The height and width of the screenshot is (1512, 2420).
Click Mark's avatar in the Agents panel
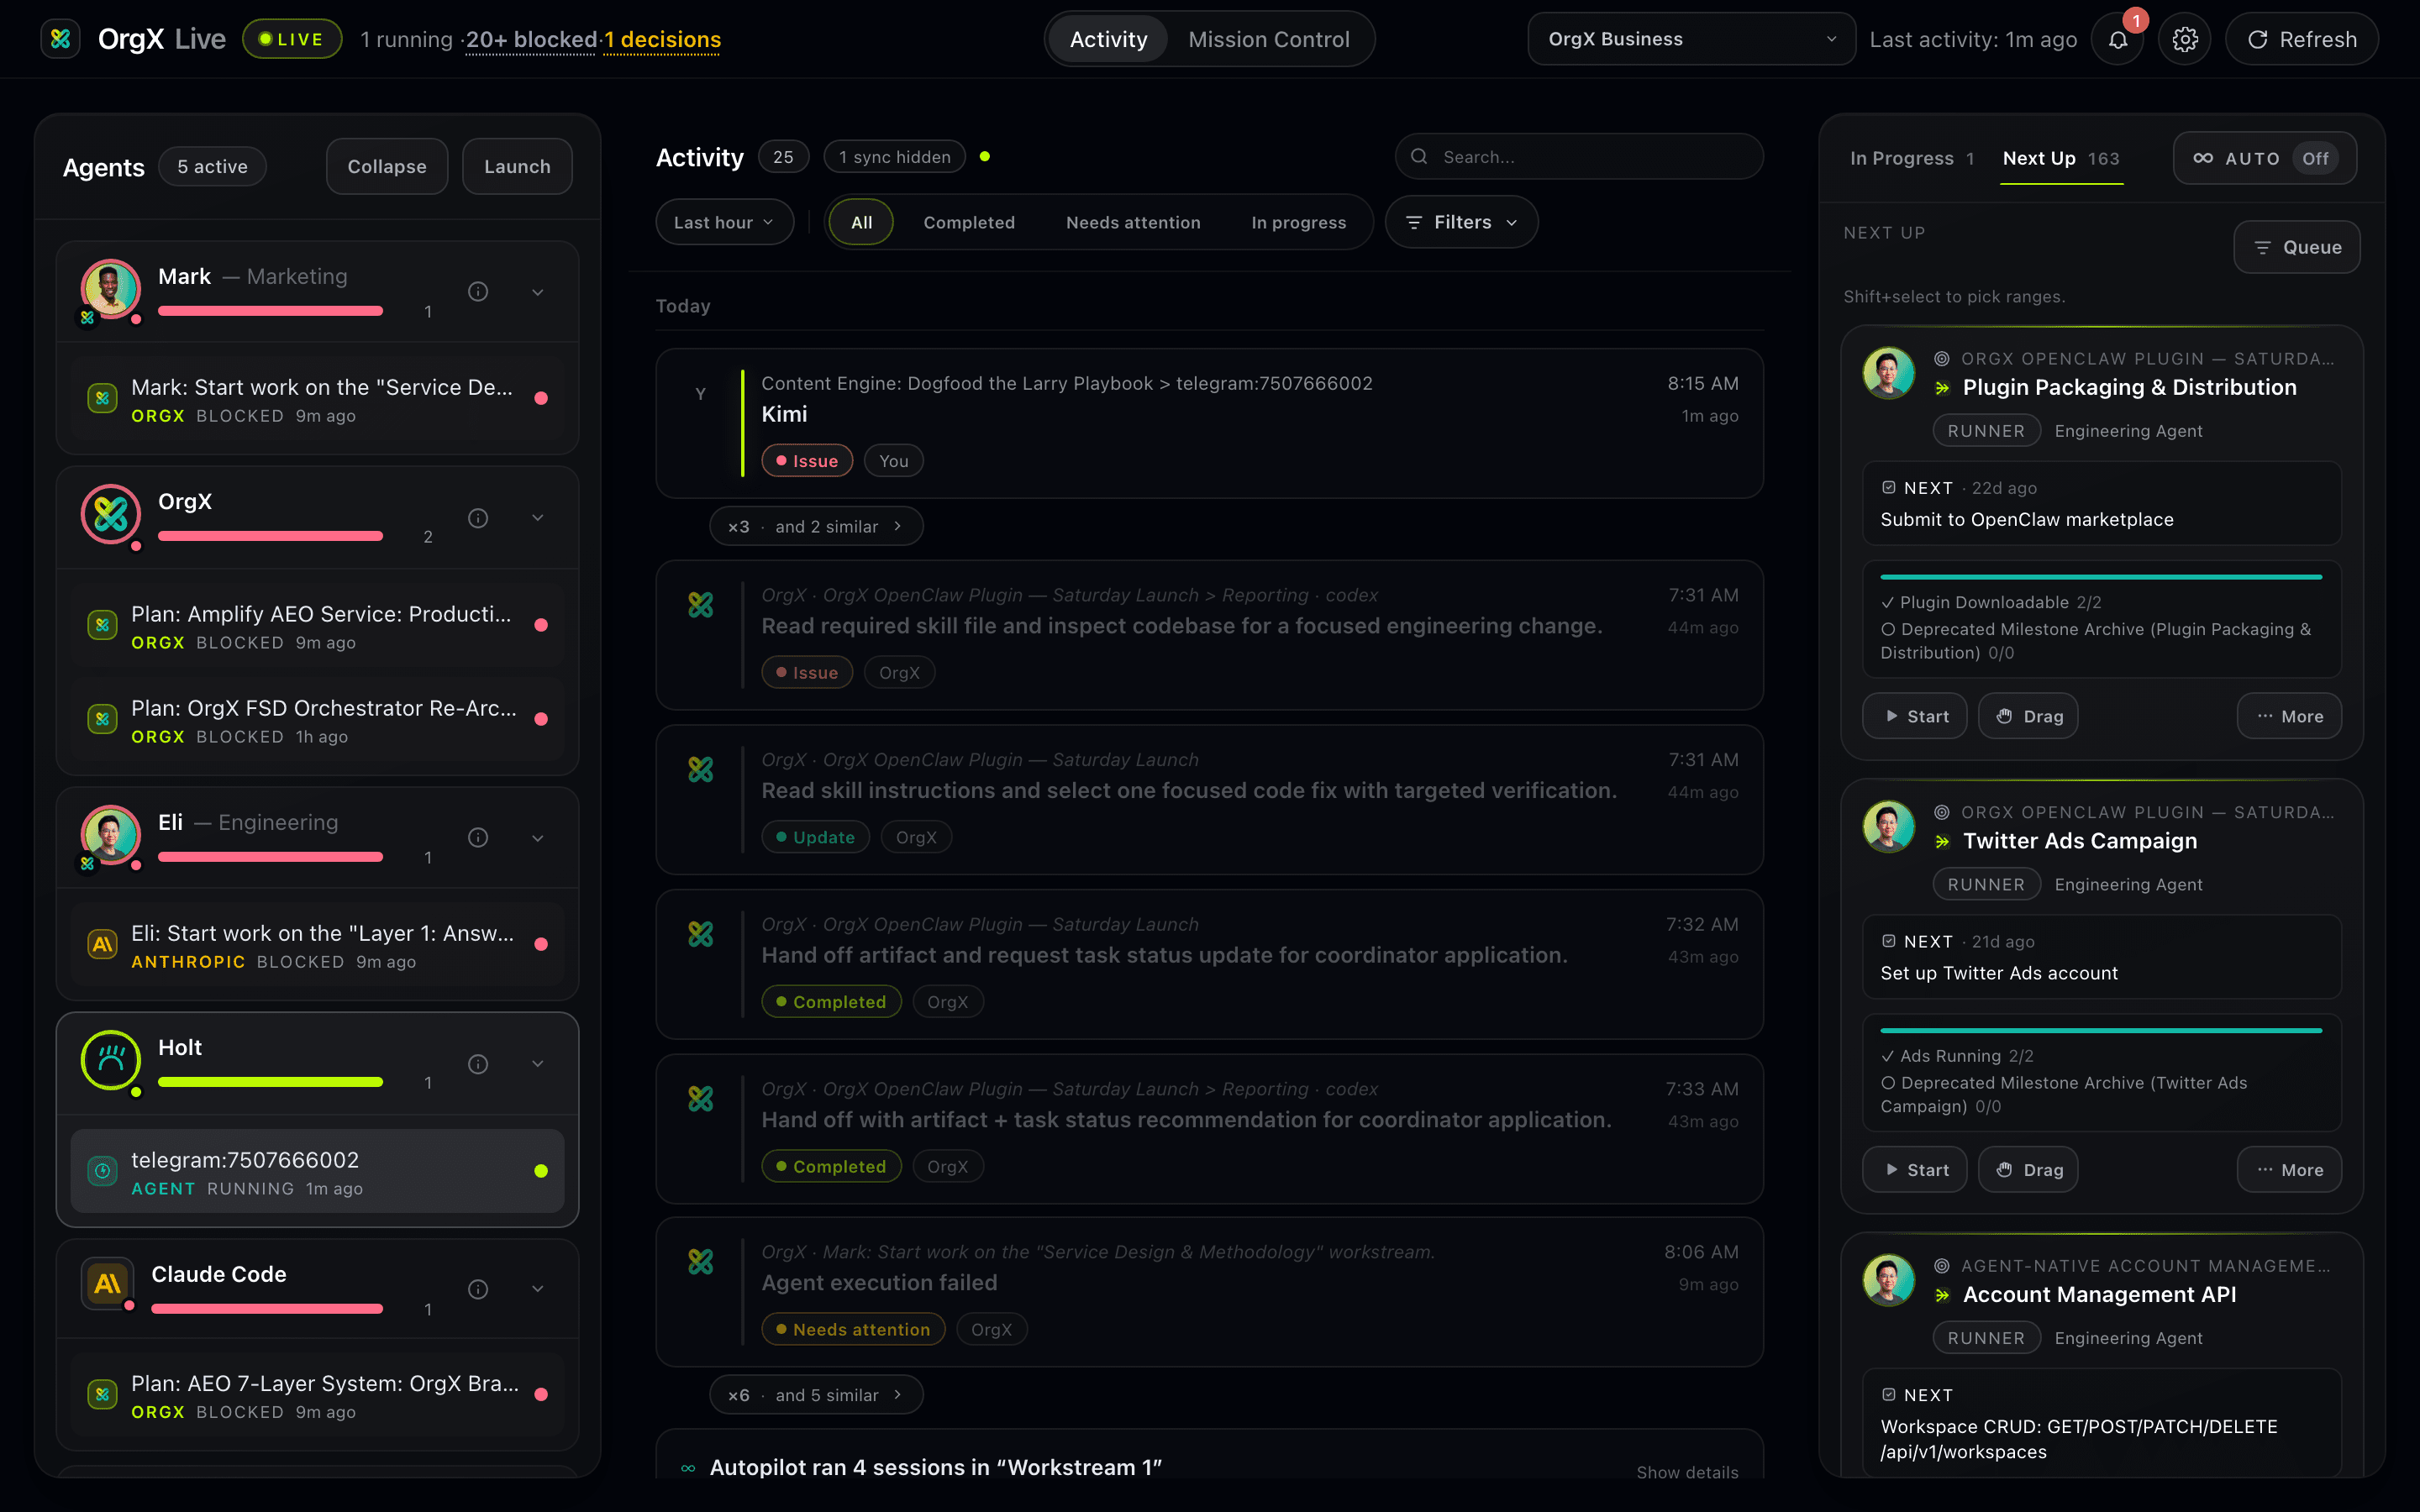[110, 289]
